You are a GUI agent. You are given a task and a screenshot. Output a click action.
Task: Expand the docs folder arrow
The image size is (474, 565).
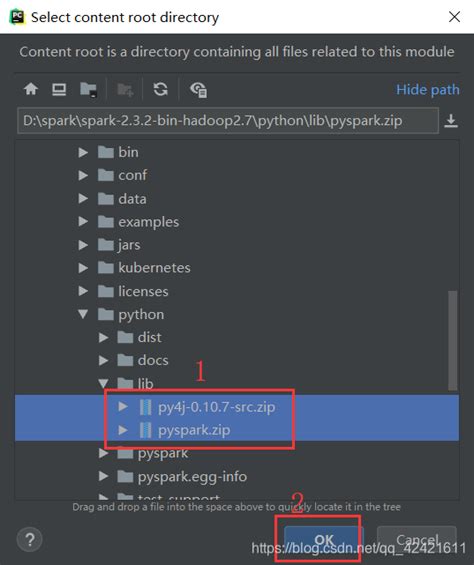(103, 361)
